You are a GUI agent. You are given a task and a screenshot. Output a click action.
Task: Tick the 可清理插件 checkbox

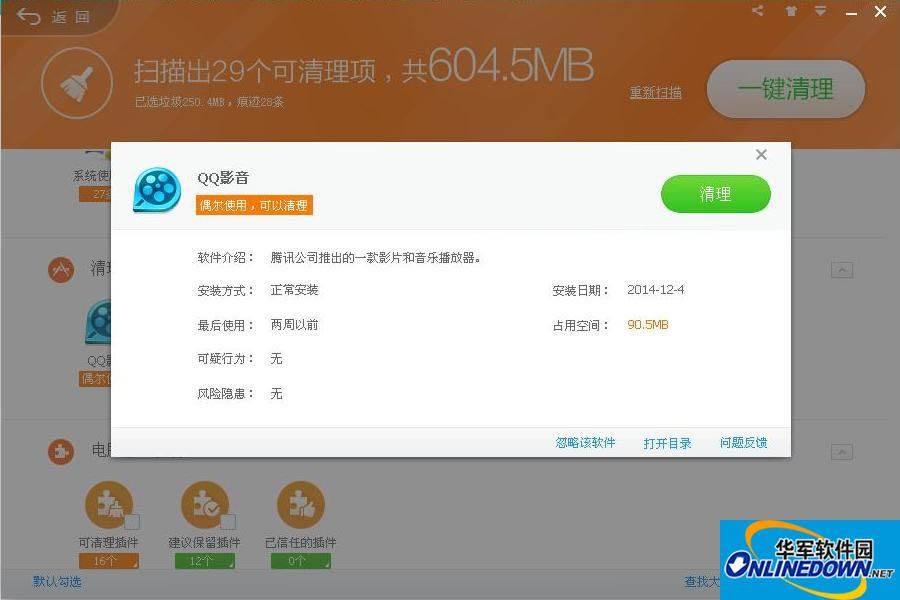(x=132, y=521)
